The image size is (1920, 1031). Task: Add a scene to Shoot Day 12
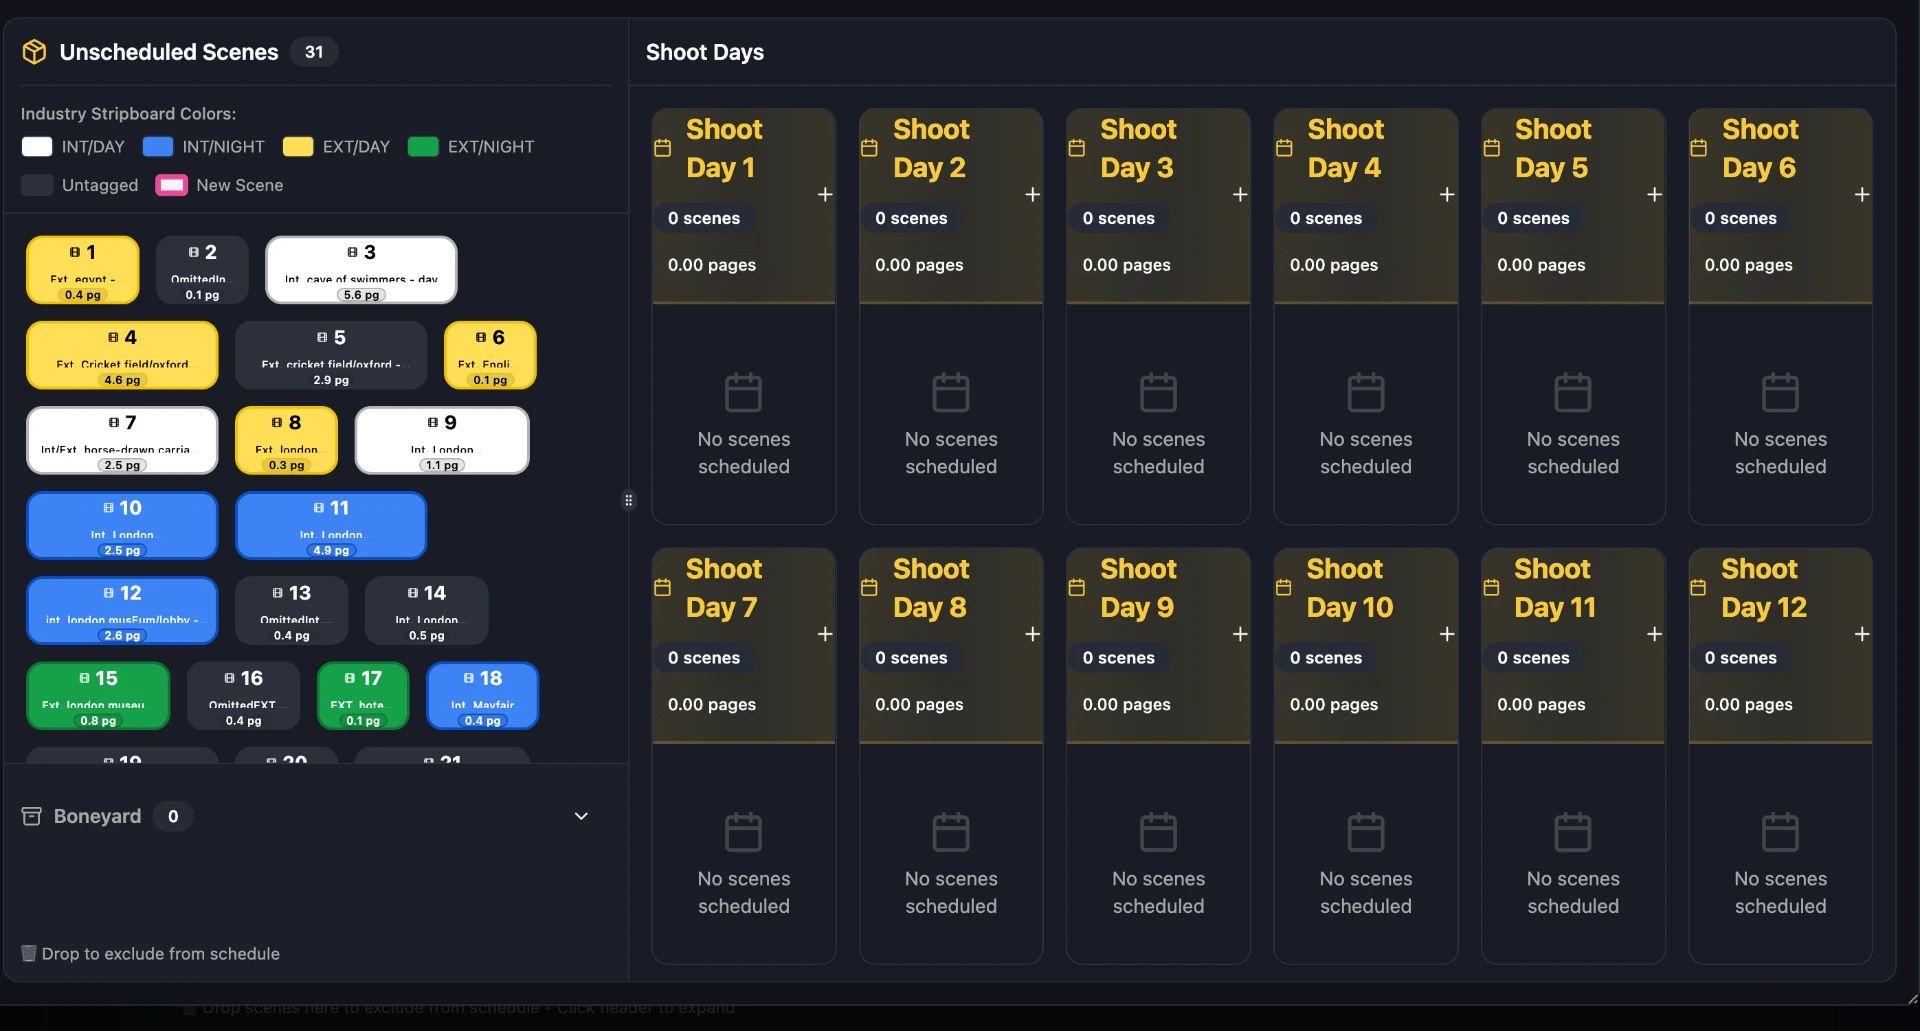(1862, 634)
